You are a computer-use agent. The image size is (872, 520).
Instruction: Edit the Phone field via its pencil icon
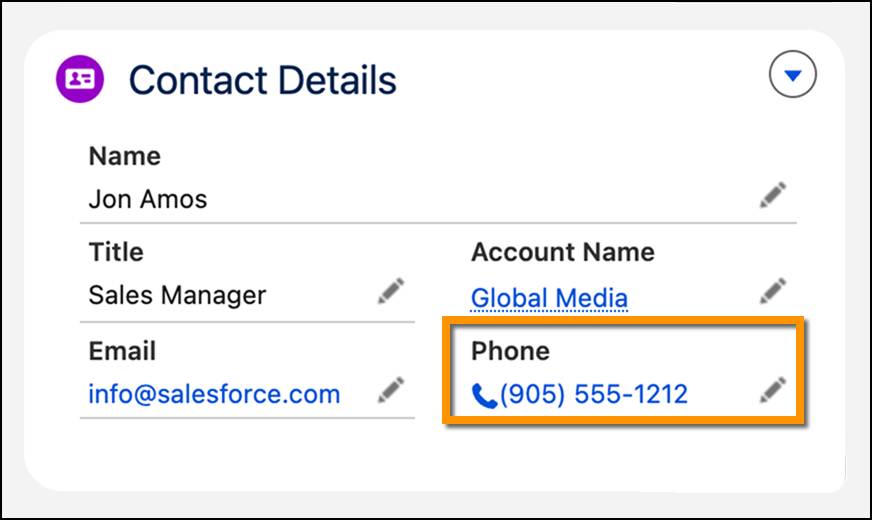pos(773,389)
